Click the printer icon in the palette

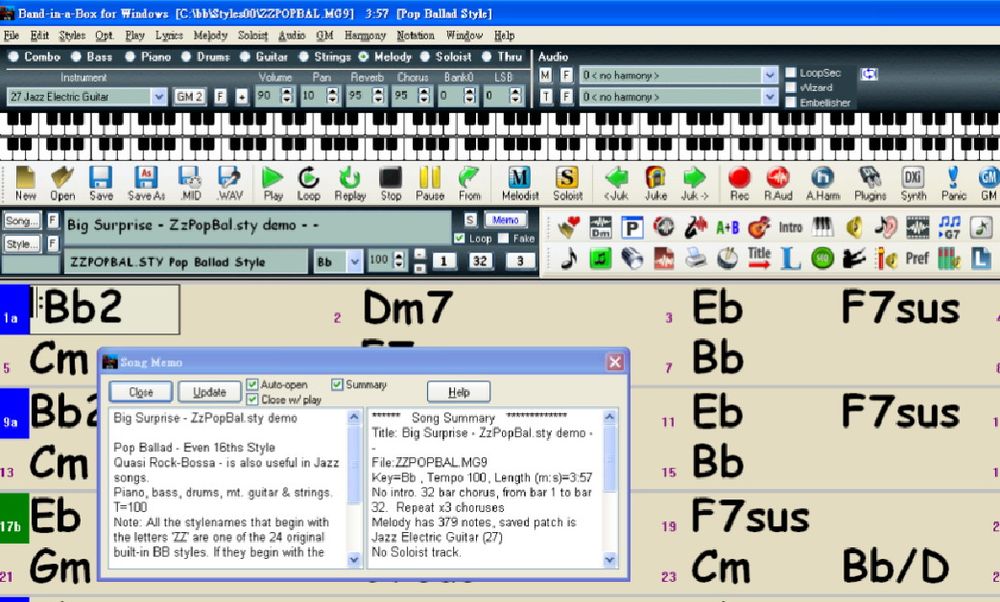click(695, 258)
